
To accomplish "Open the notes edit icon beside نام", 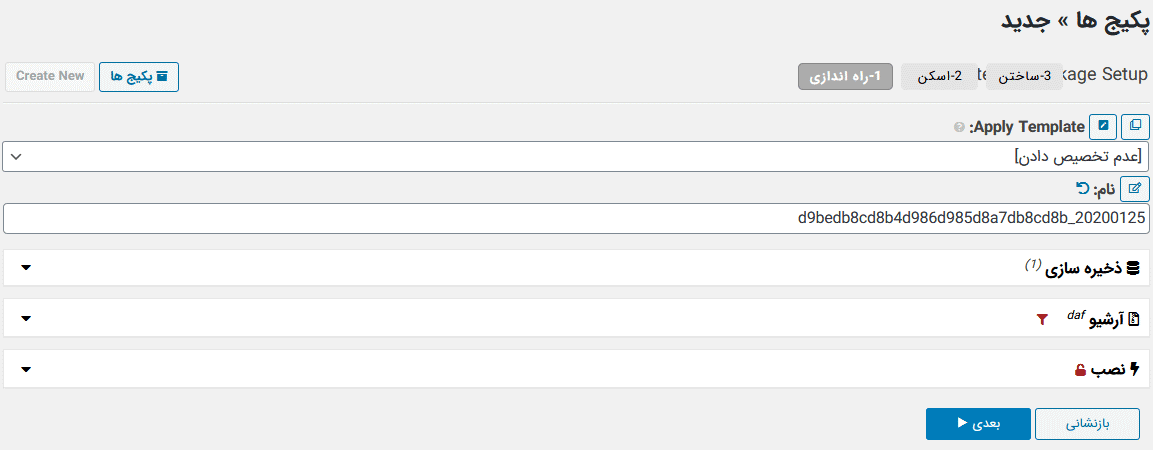I will 1135,189.
